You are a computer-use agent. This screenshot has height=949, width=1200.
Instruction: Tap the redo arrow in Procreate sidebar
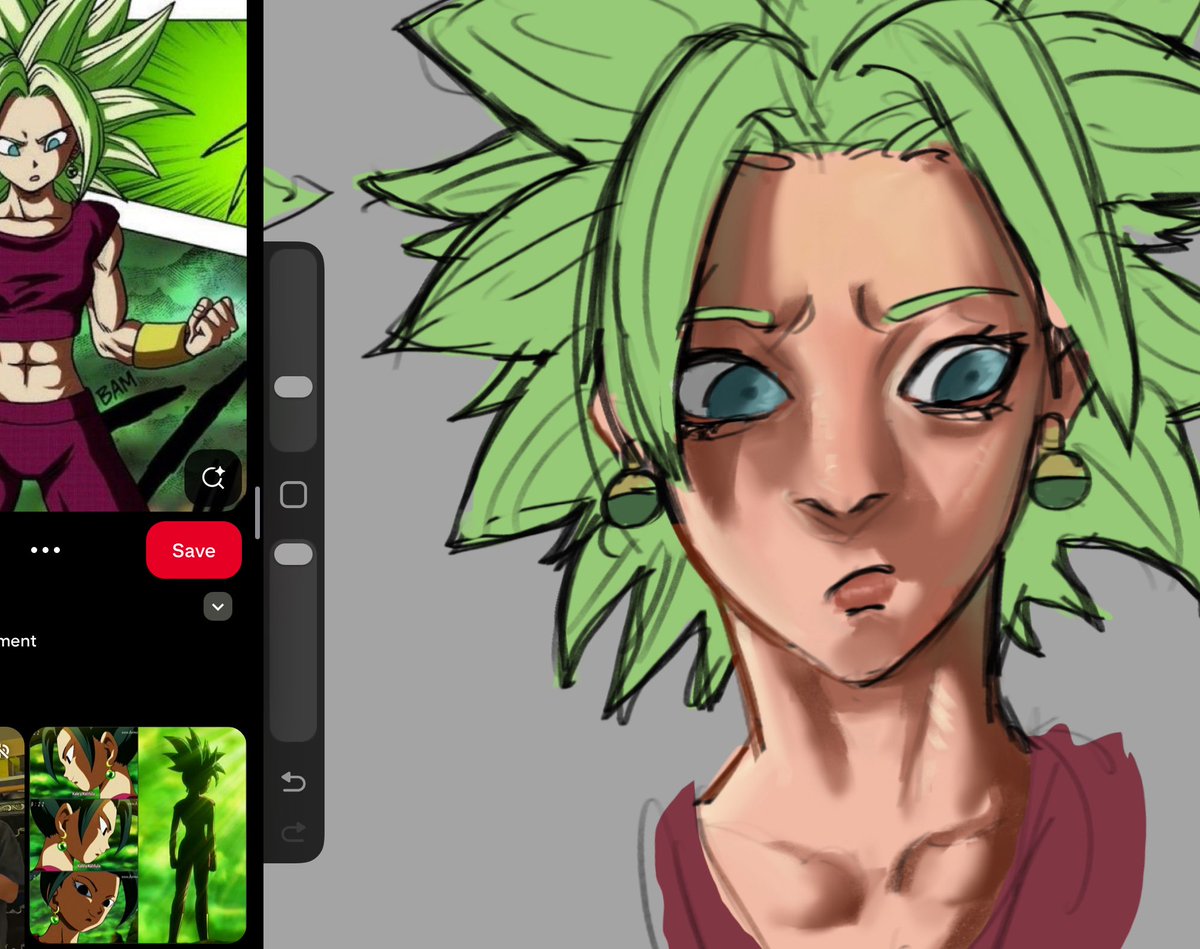click(x=293, y=832)
